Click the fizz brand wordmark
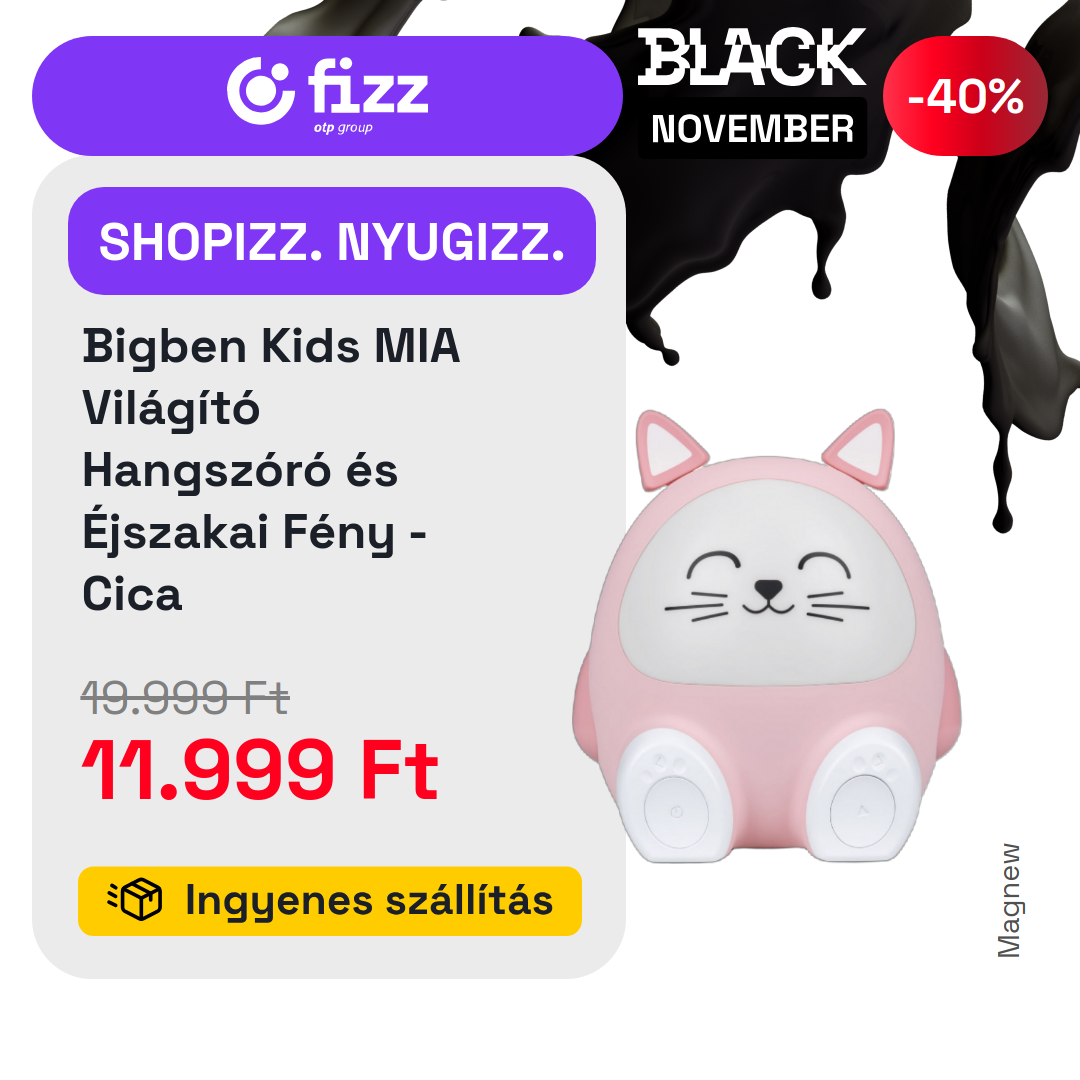 tap(368, 86)
